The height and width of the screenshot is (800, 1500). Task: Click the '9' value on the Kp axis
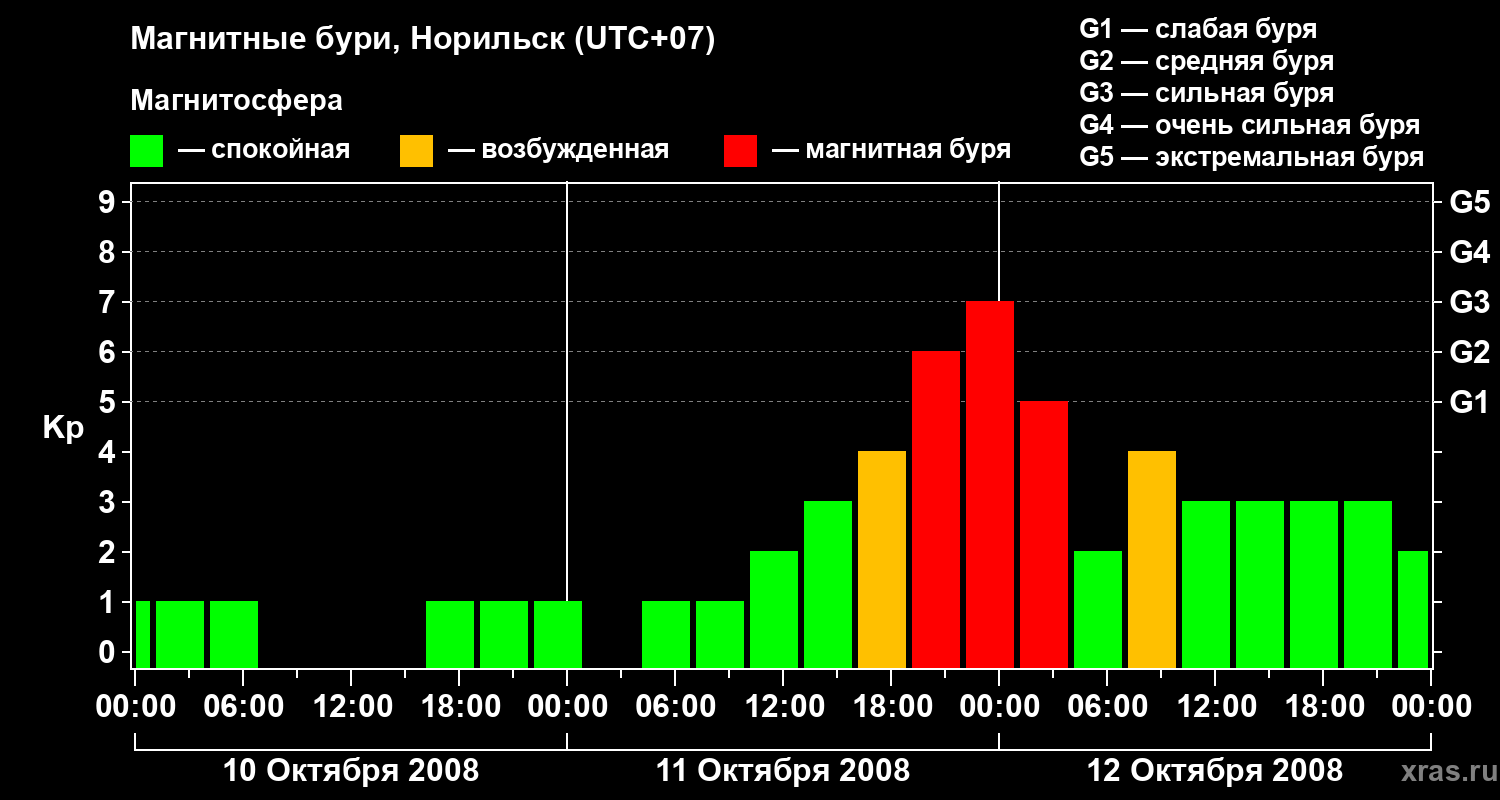point(109,202)
